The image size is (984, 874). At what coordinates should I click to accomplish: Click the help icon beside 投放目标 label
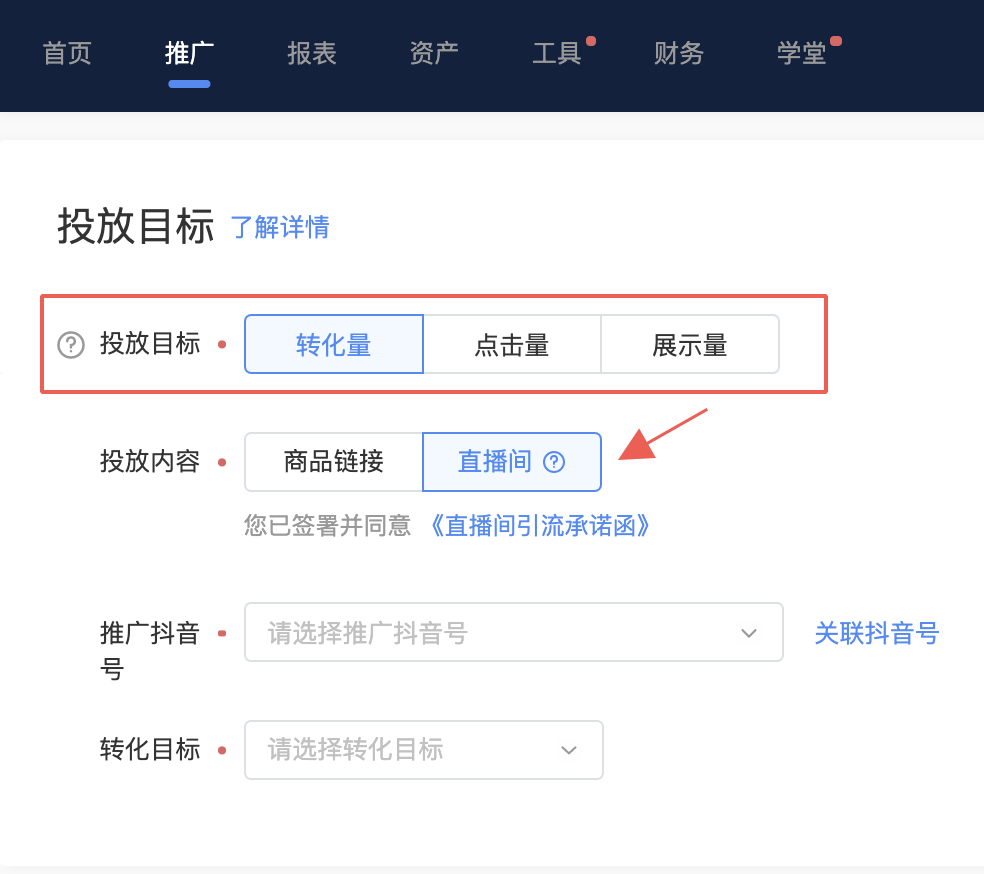click(68, 345)
